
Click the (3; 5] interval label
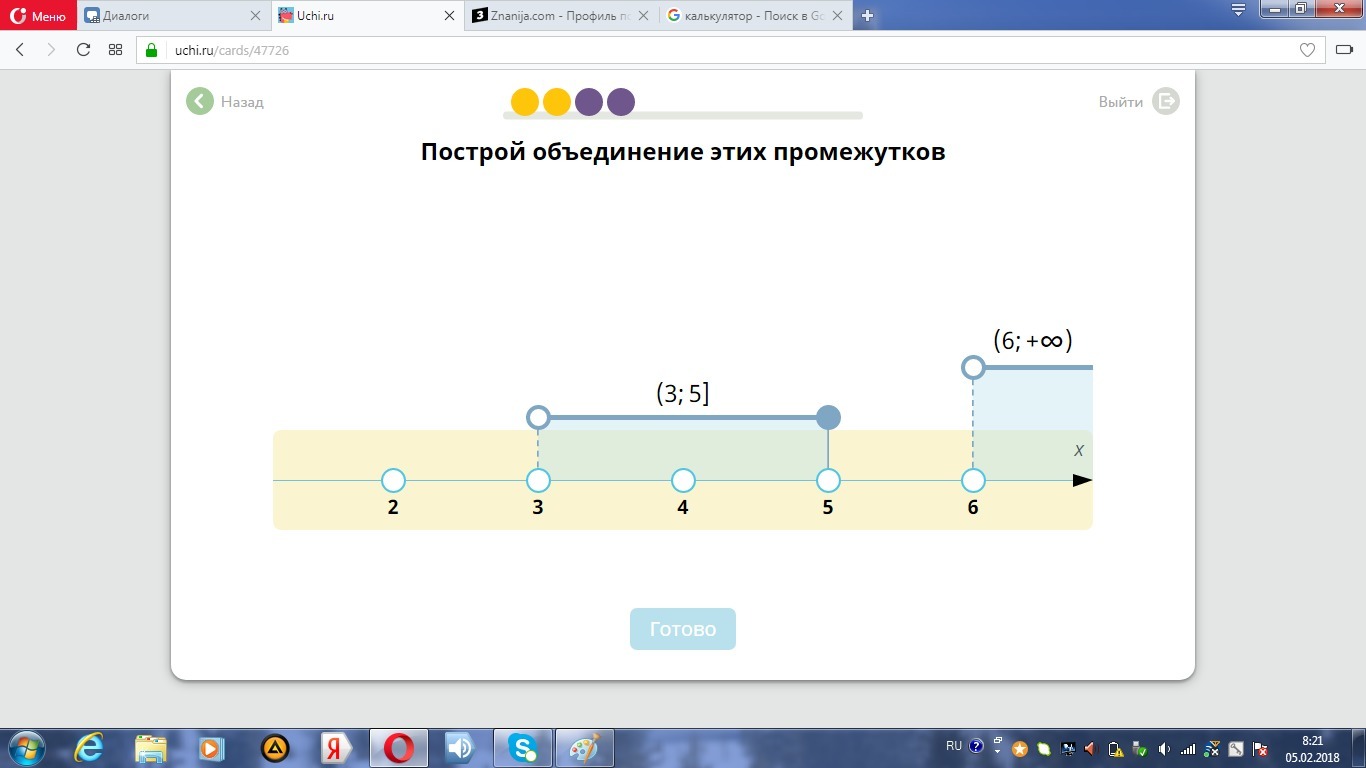tap(683, 393)
